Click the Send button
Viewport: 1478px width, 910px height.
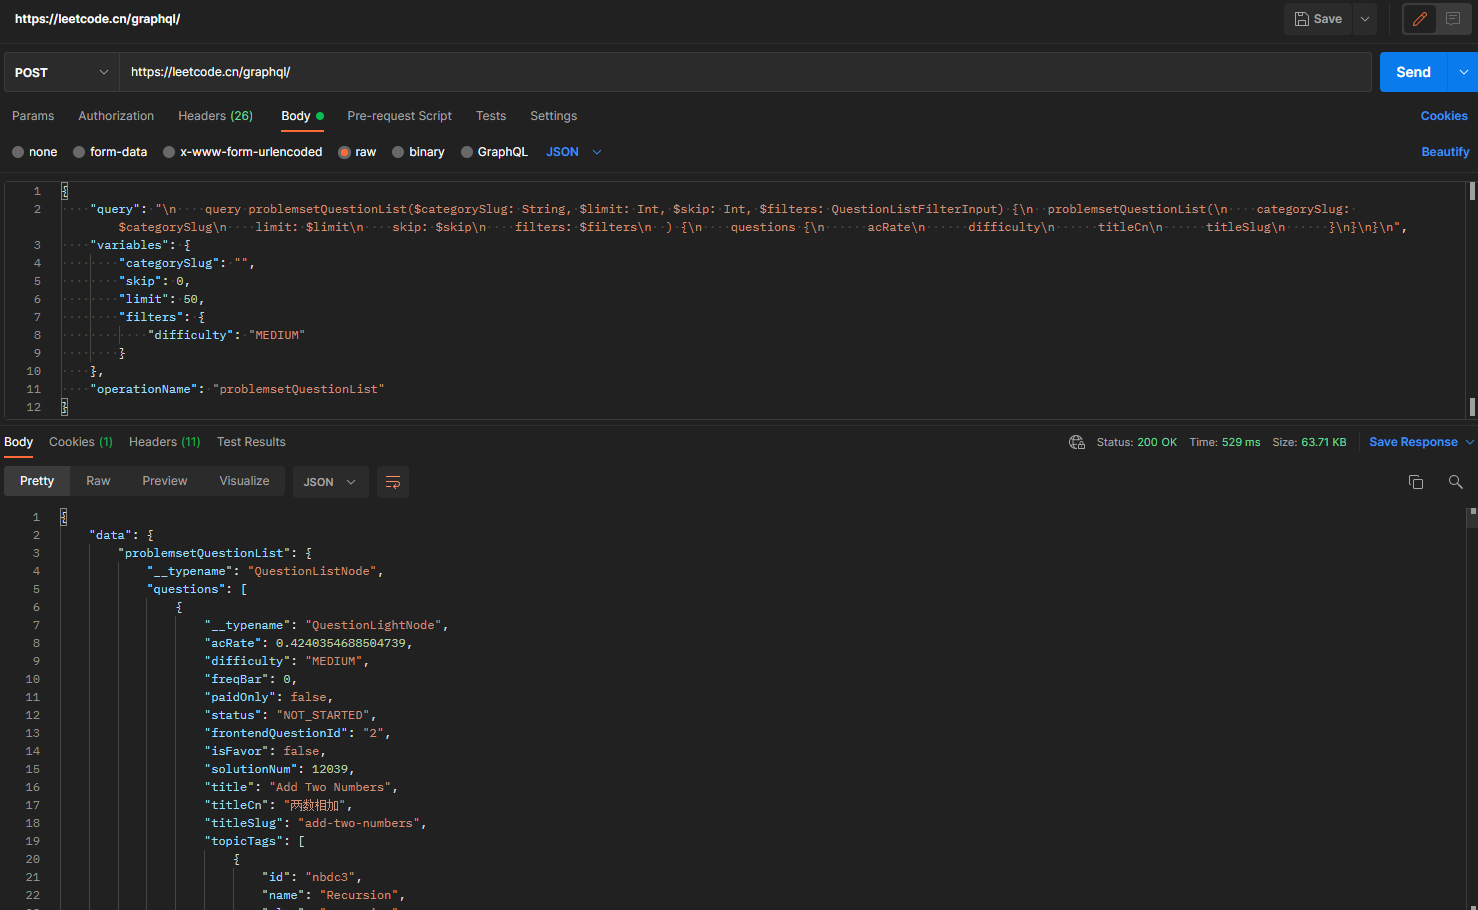click(x=1413, y=71)
